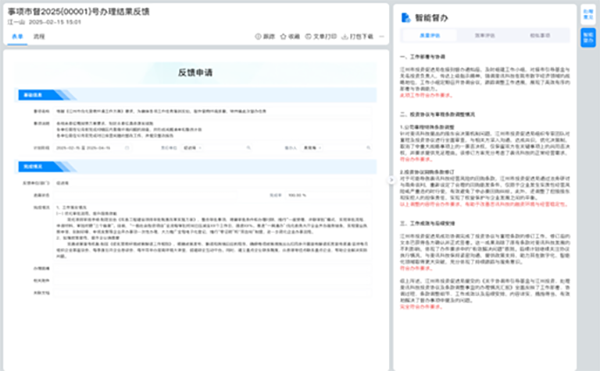Click the 收藏 star icon

click(283, 36)
